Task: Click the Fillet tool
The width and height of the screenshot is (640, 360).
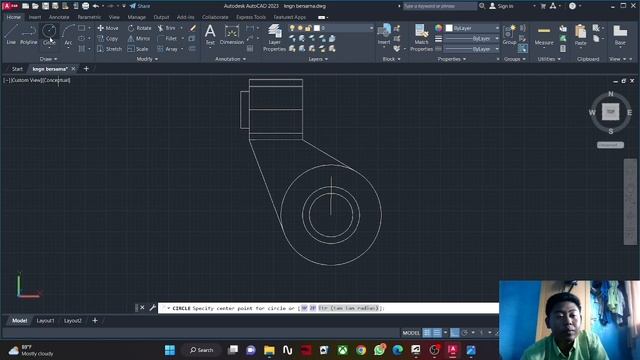Action: pyautogui.click(x=167, y=38)
